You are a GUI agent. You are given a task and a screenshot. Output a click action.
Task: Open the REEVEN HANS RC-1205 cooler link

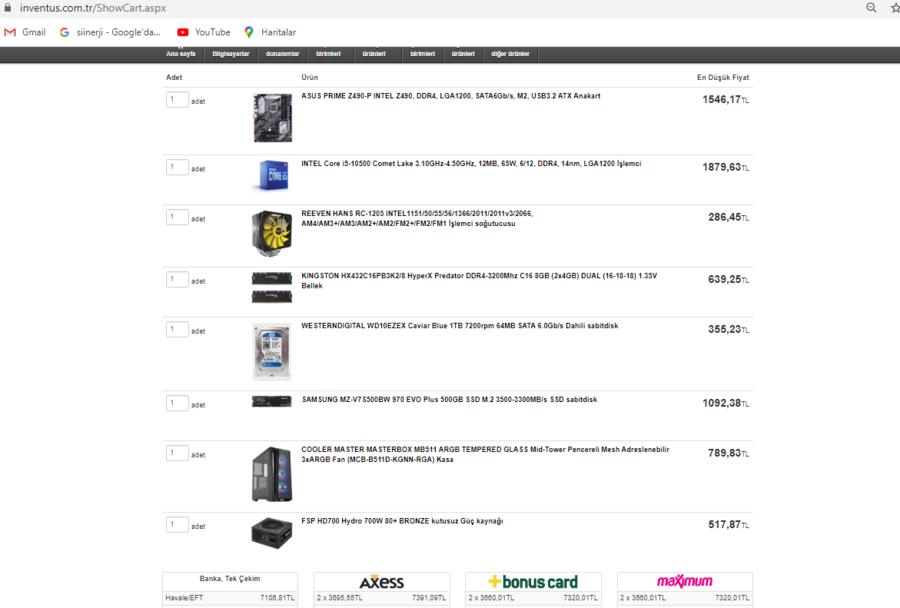tap(417, 219)
